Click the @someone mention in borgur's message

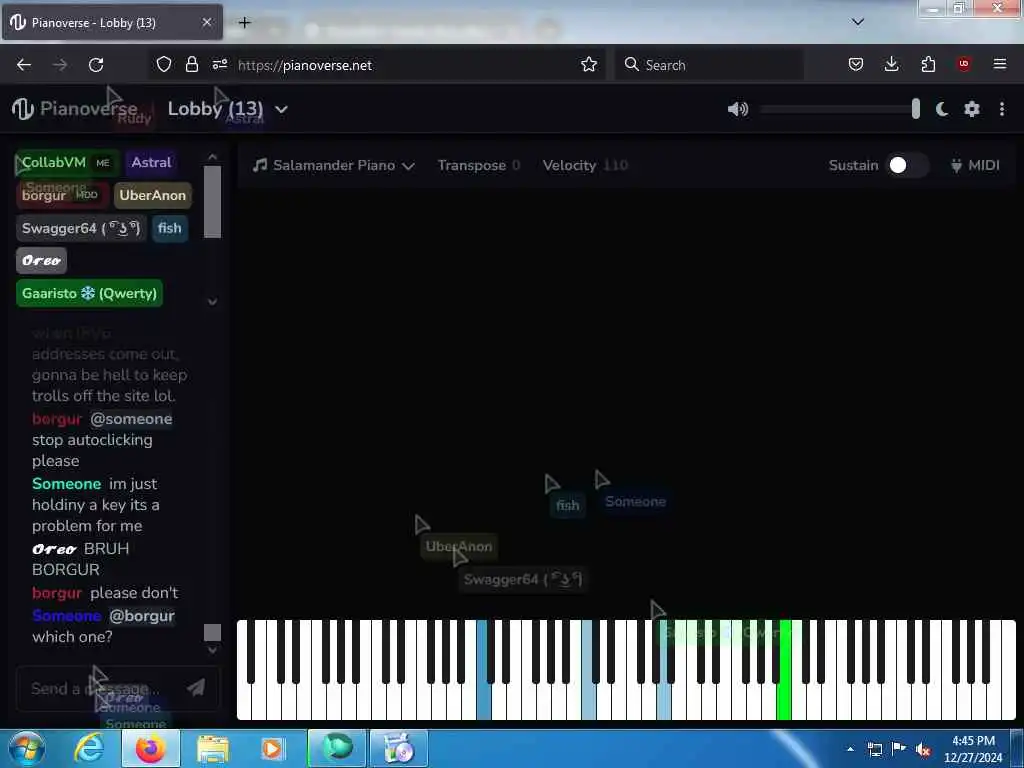131,419
